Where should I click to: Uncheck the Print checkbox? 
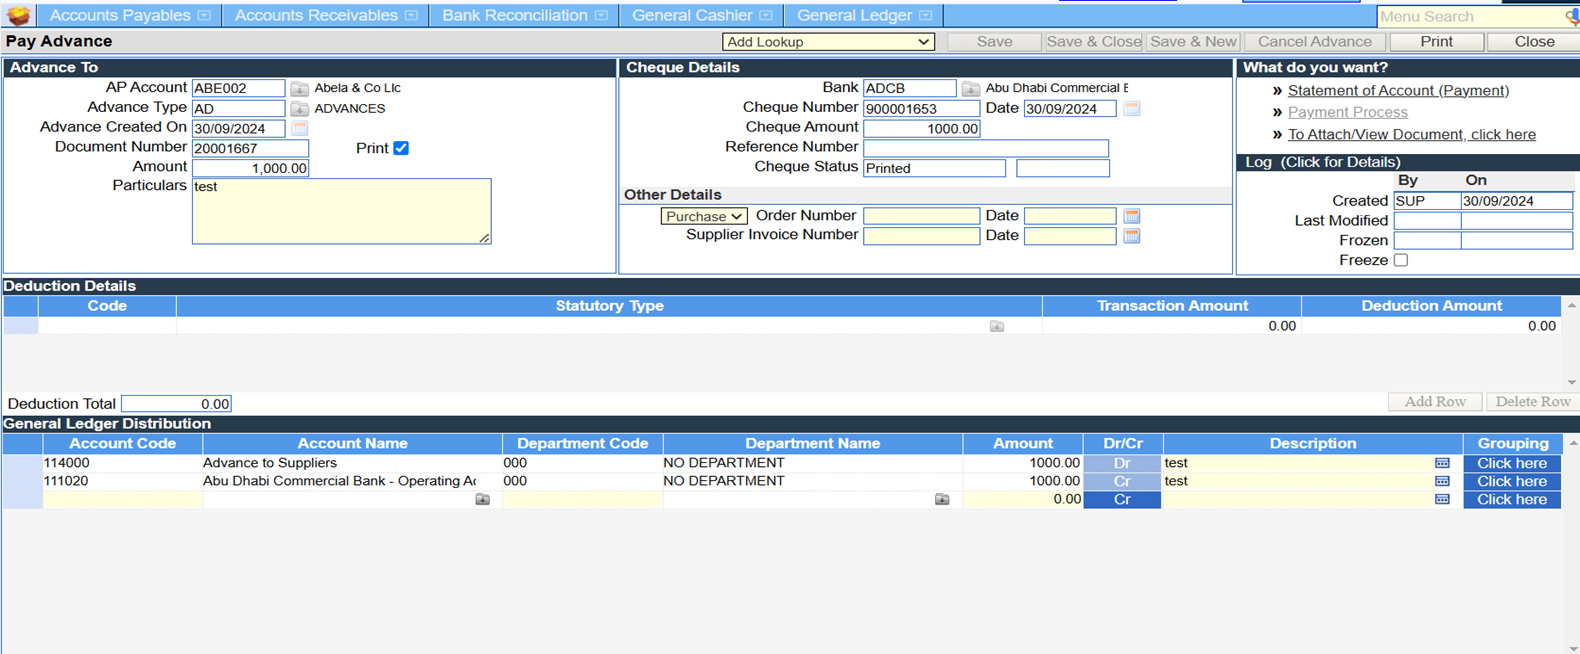[401, 148]
